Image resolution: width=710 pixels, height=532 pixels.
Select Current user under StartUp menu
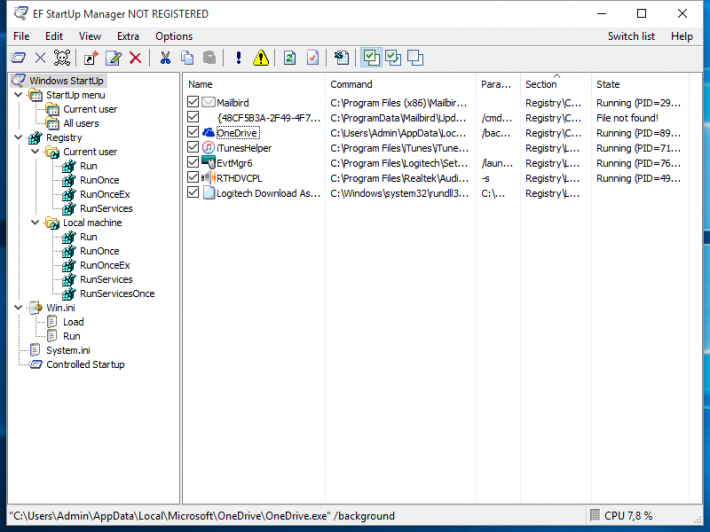pos(90,109)
